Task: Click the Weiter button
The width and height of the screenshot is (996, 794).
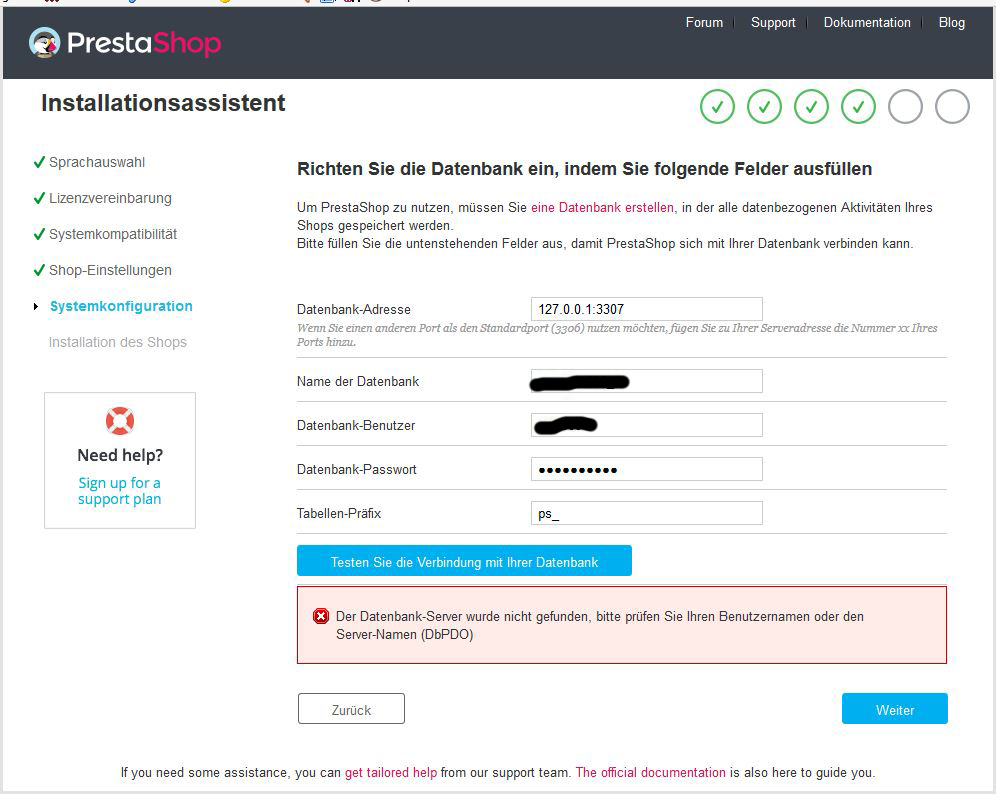Action: coord(894,709)
